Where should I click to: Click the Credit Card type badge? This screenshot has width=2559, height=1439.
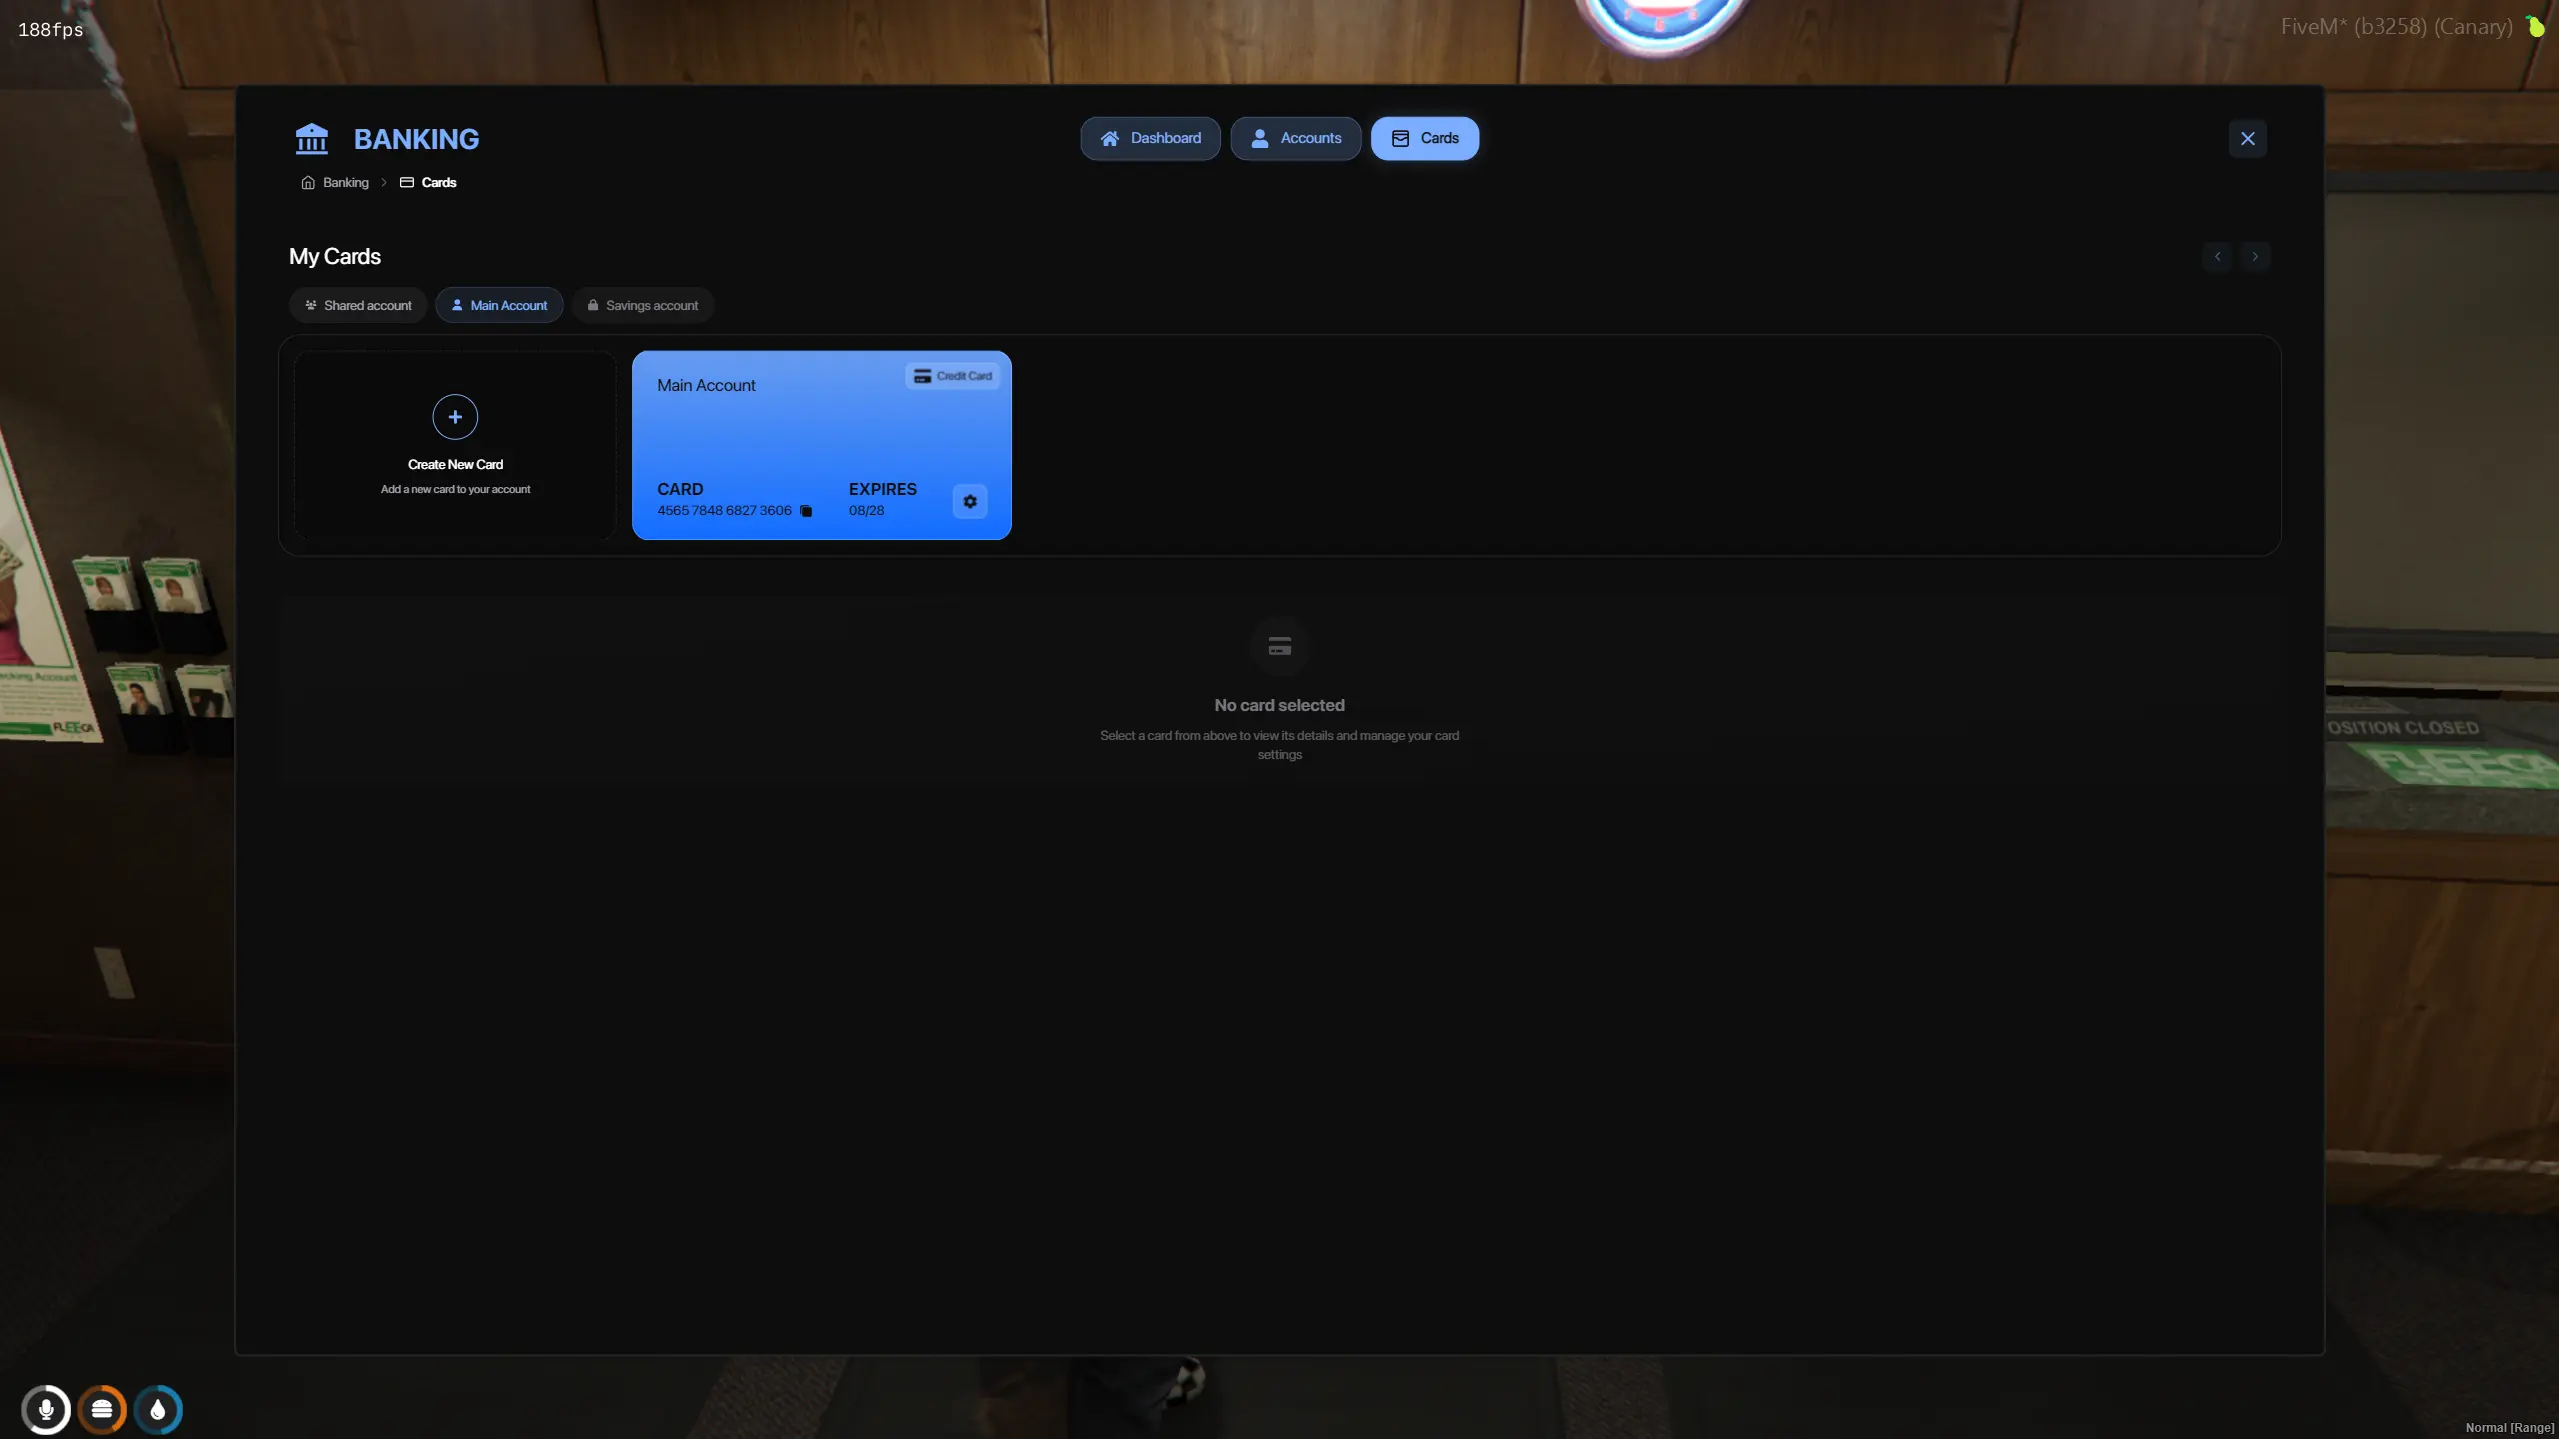coord(952,376)
